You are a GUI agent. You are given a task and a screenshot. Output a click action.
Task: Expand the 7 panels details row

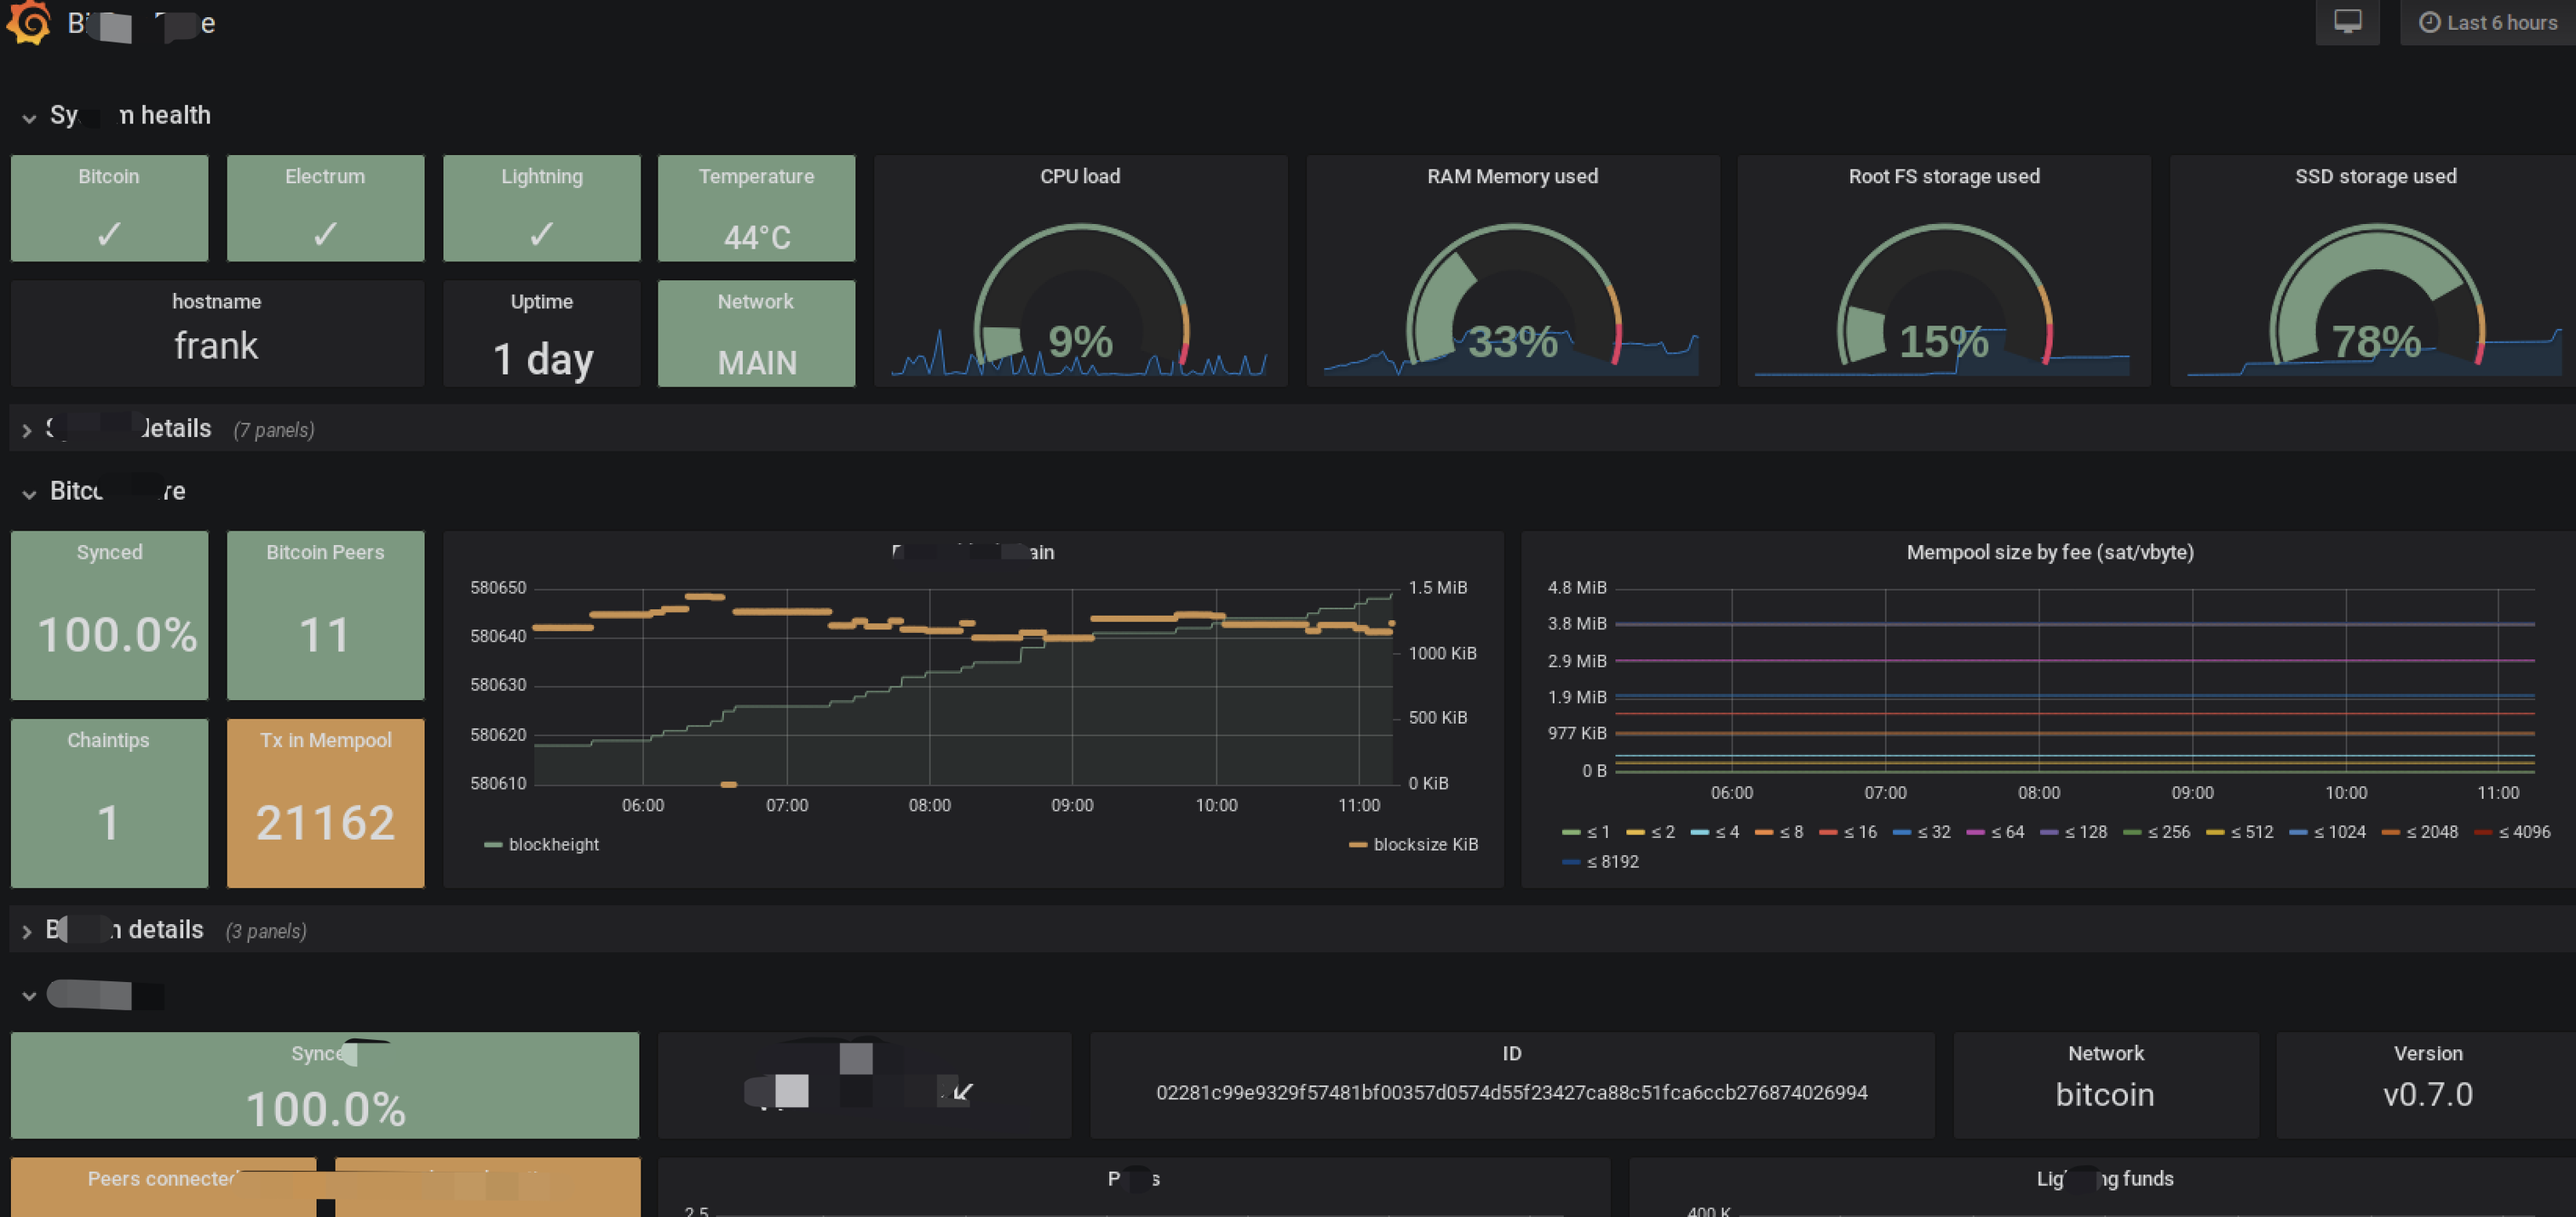coord(27,431)
